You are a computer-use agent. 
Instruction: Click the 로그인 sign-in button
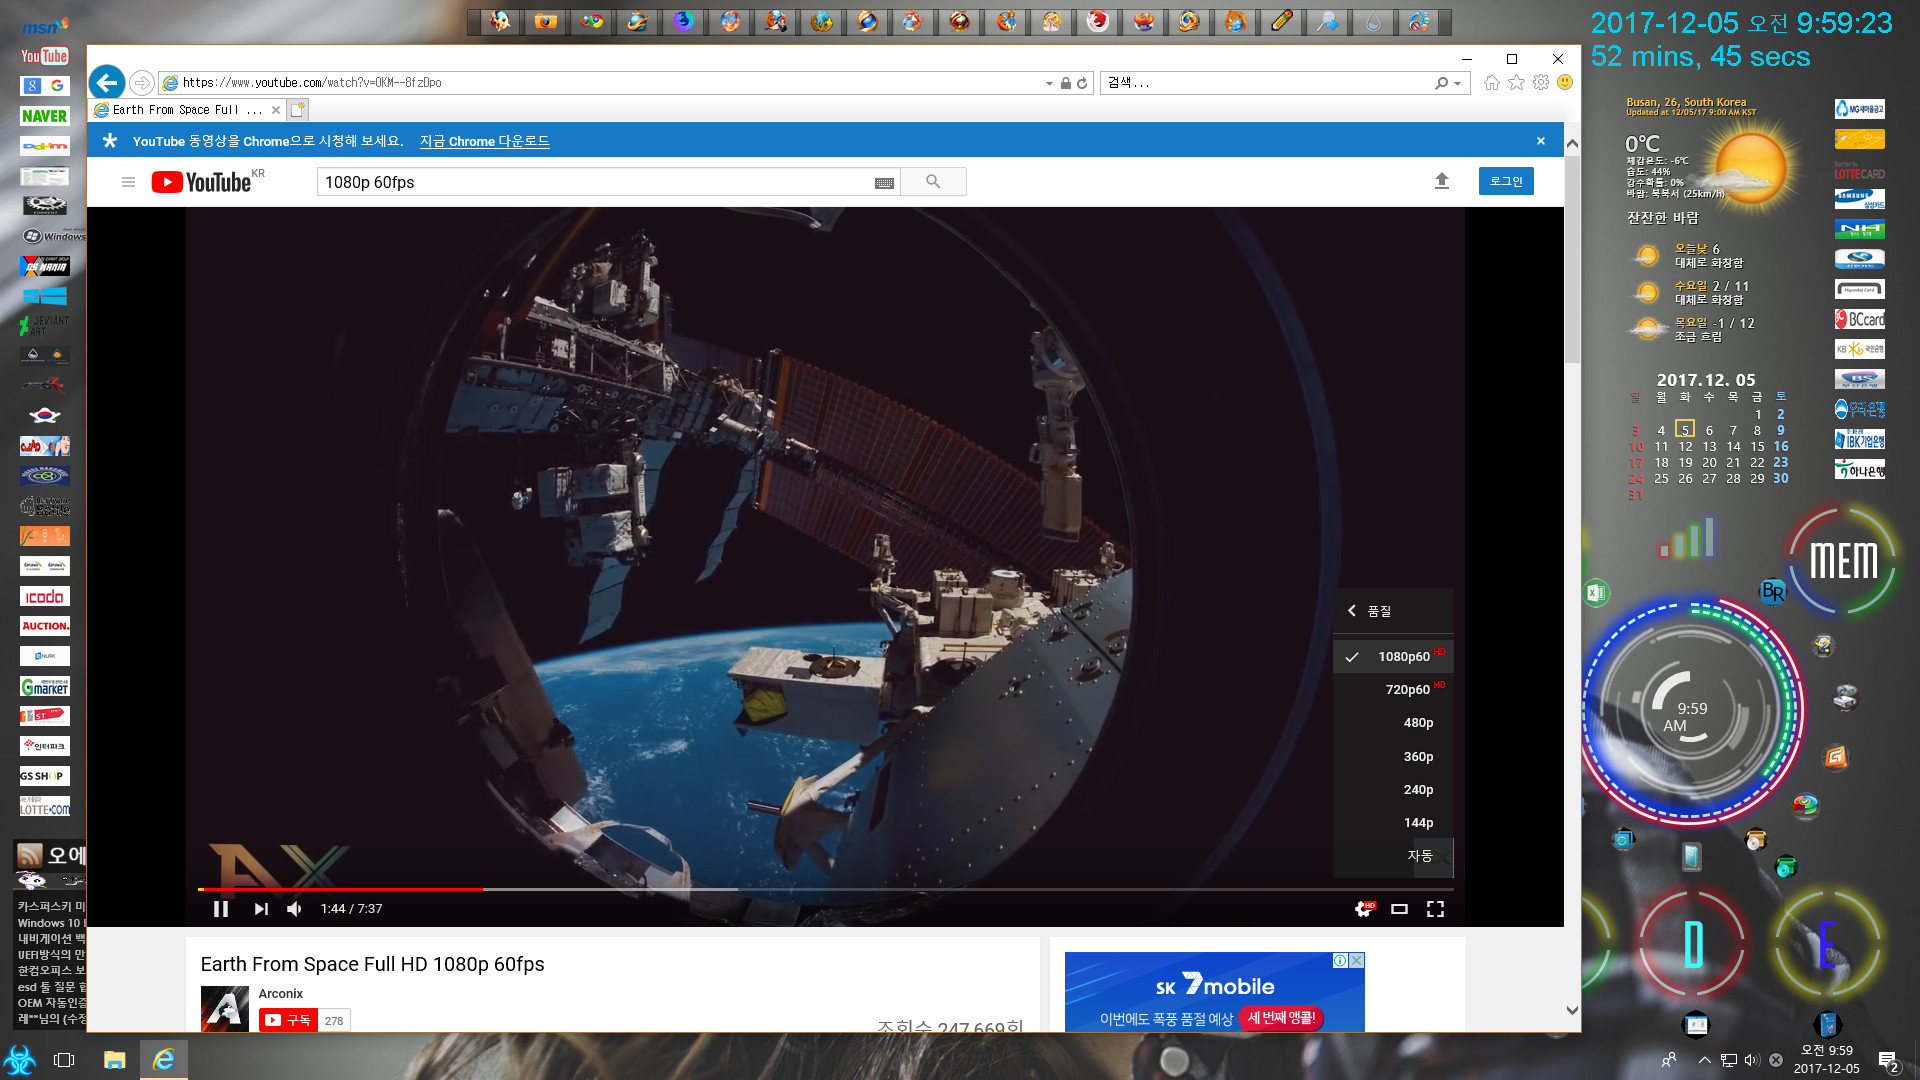click(x=1506, y=181)
